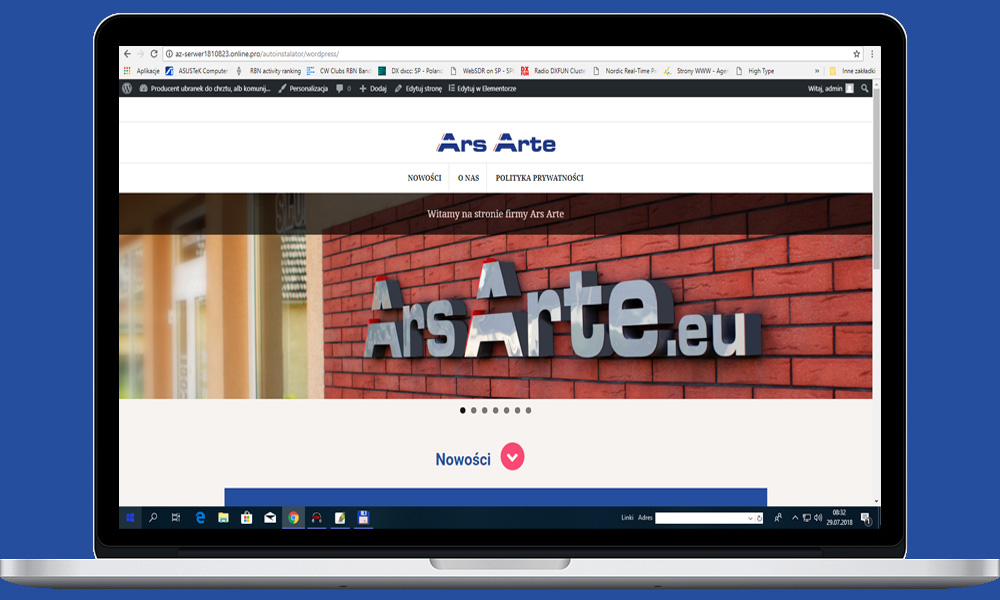Go to the NOWOŚCI menu item

(424, 178)
